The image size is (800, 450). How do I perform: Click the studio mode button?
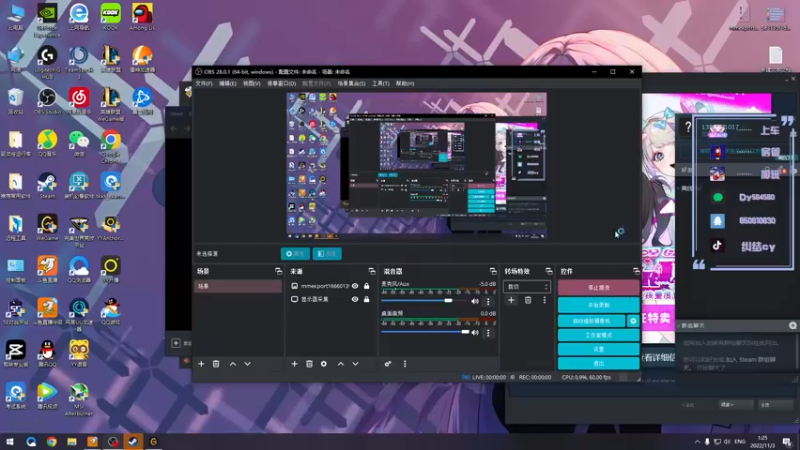tap(598, 335)
